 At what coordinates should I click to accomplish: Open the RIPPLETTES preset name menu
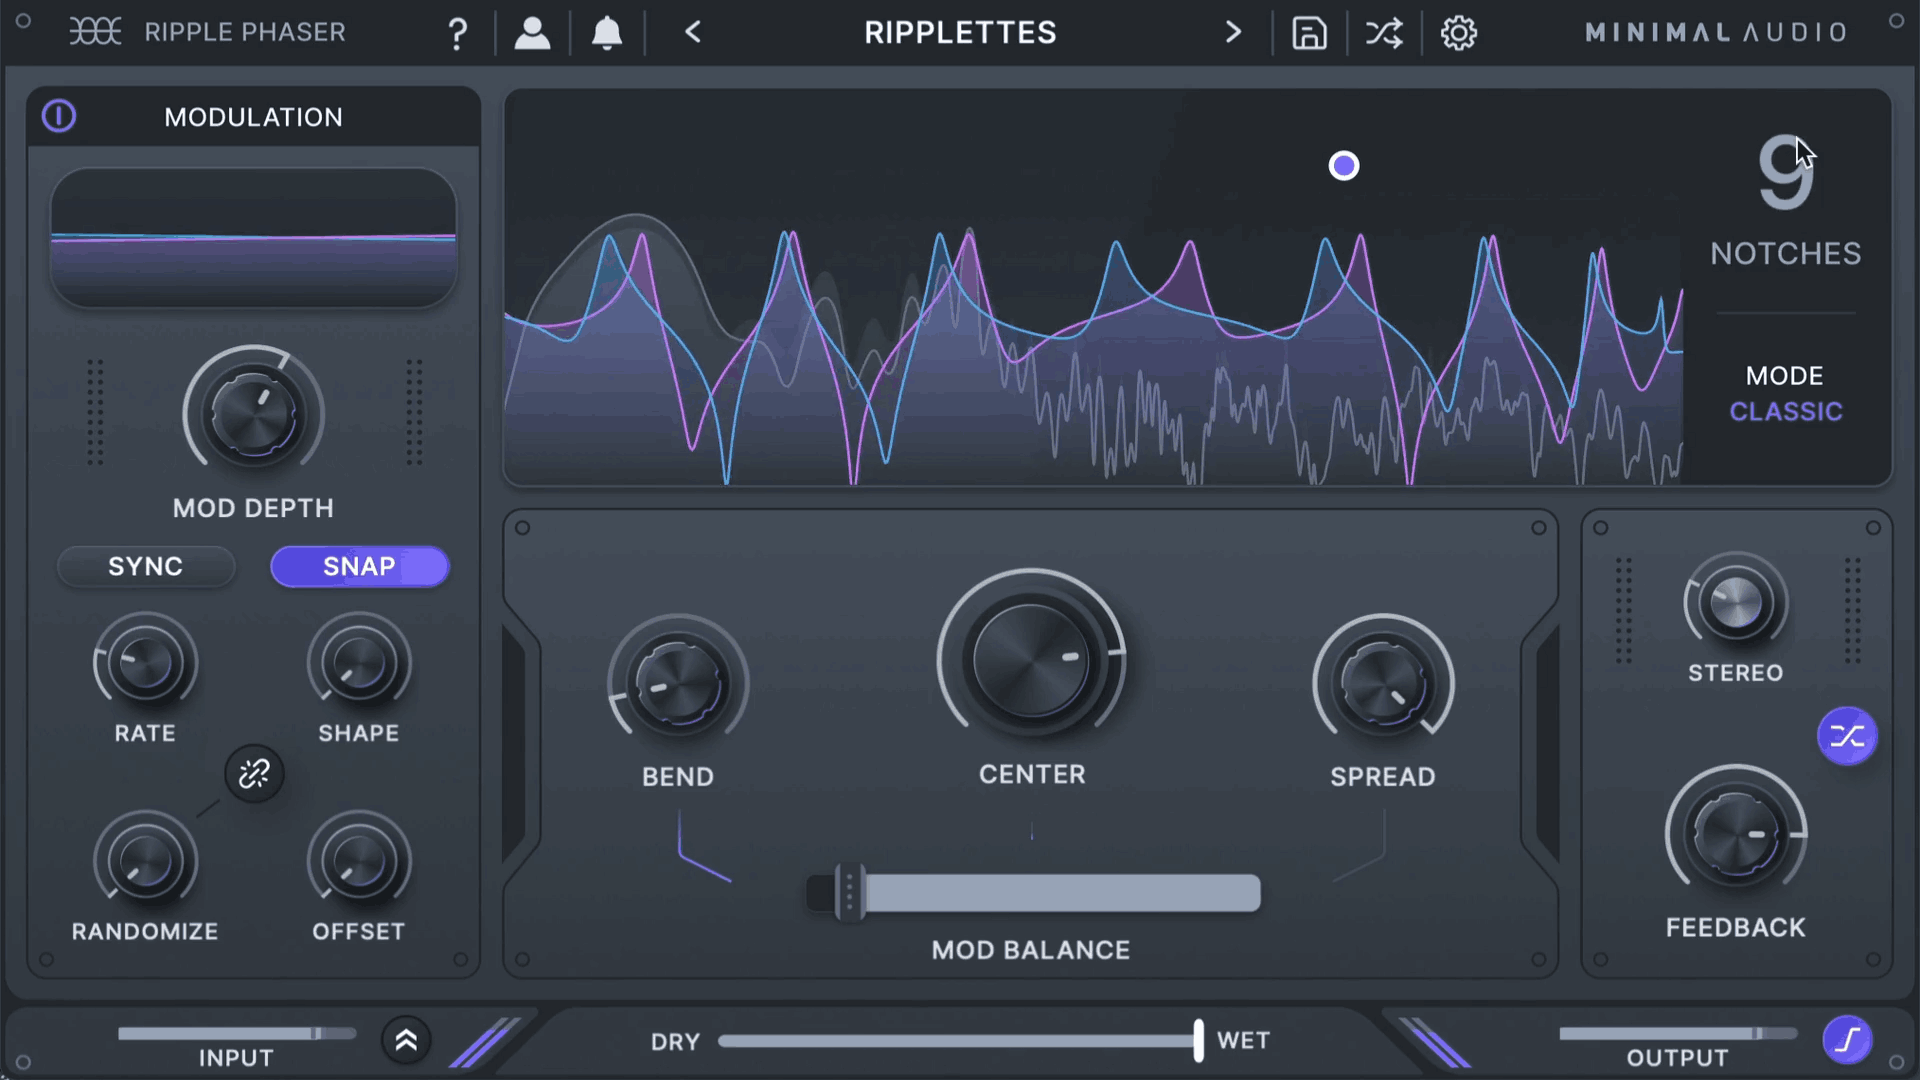point(960,32)
